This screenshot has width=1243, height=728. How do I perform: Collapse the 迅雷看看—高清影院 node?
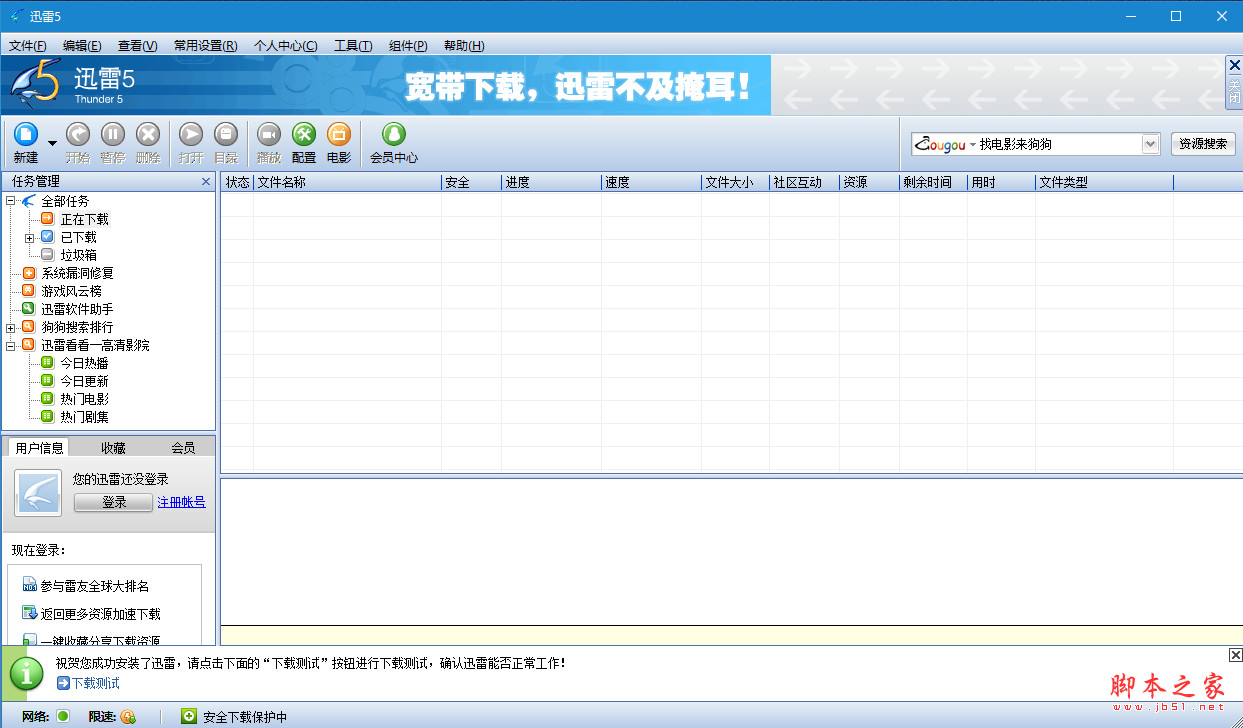click(x=11, y=345)
